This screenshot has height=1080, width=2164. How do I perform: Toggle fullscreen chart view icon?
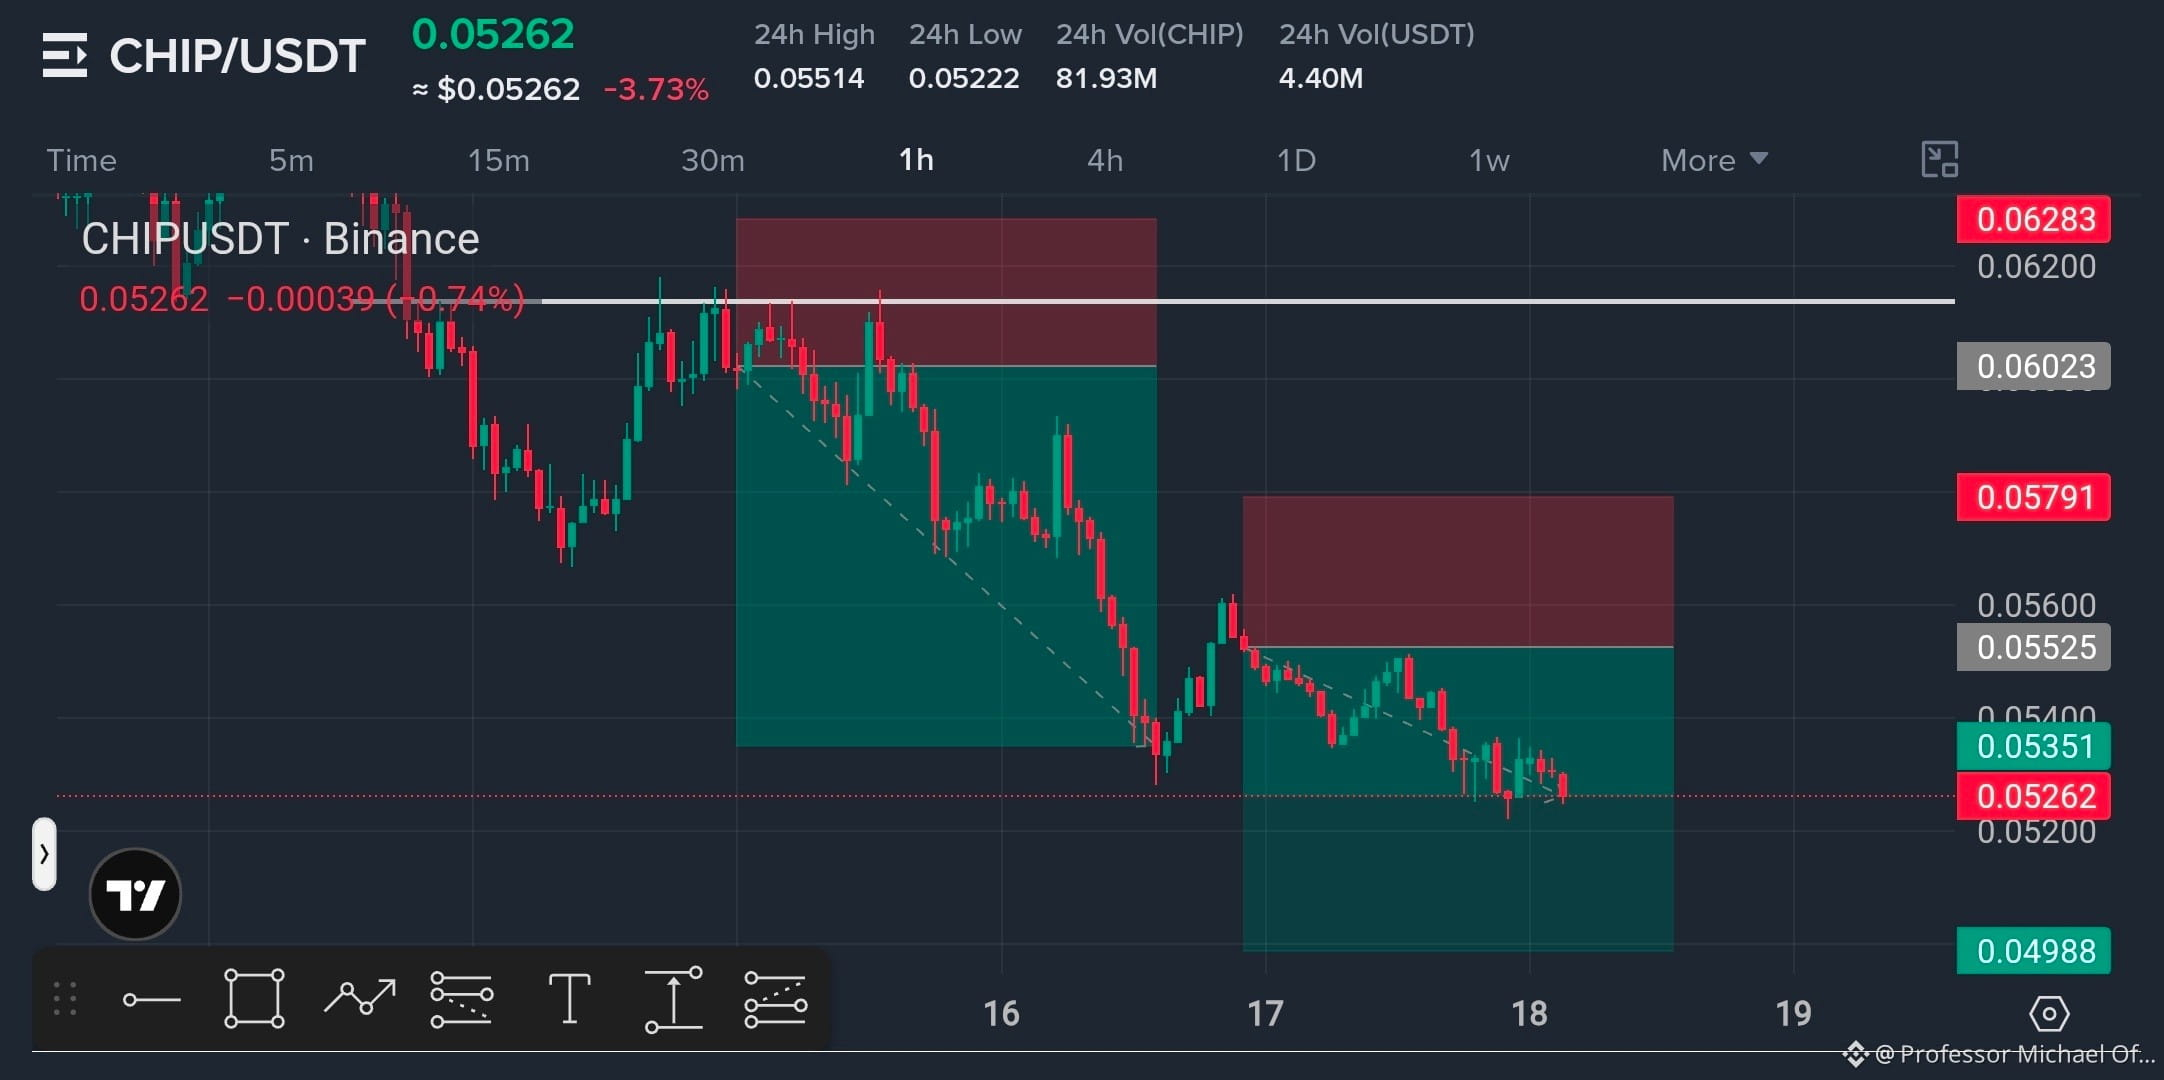[x=1940, y=160]
